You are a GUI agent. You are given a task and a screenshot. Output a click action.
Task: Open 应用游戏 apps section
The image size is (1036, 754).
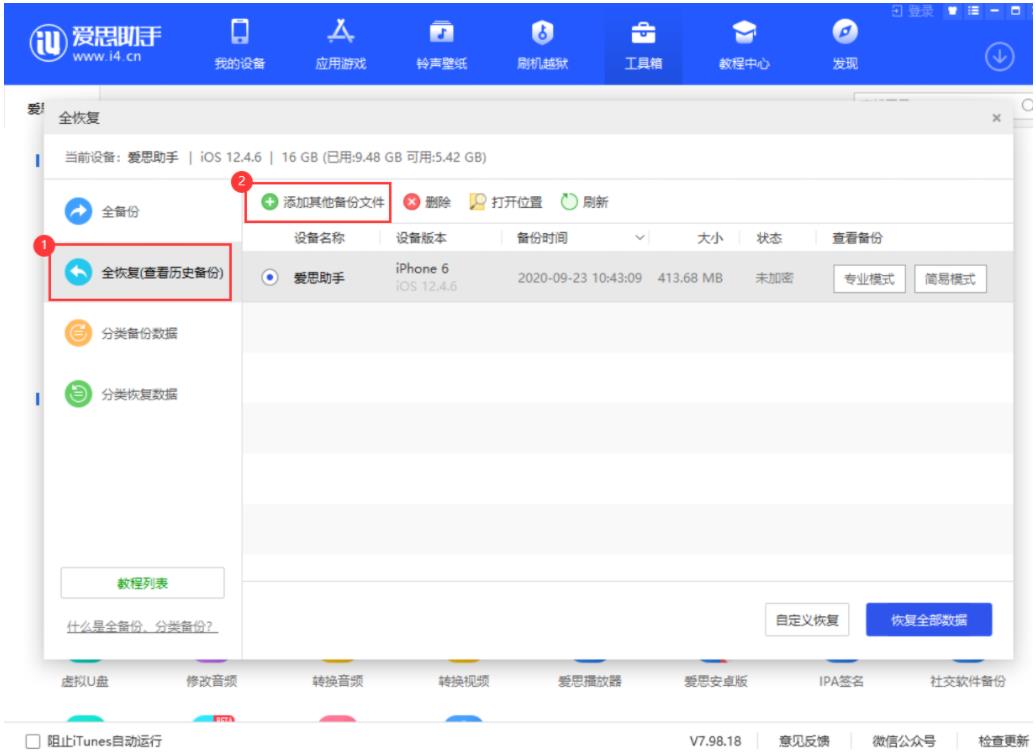(347, 43)
